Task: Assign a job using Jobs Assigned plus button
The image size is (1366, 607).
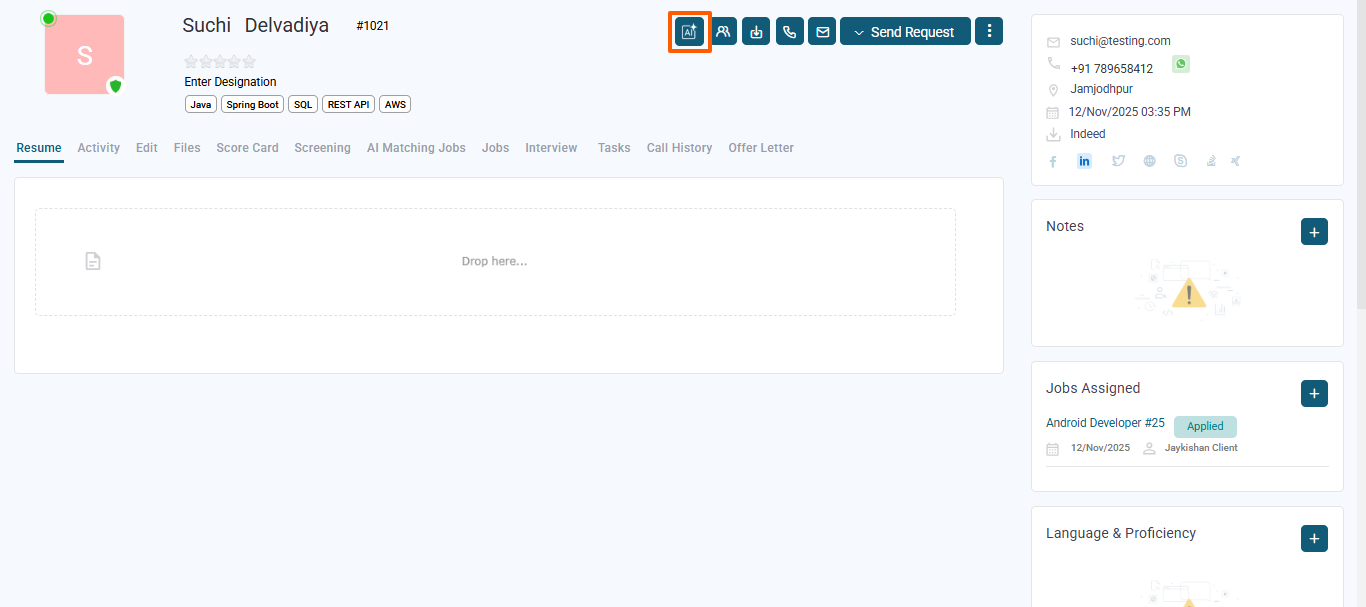Action: (x=1314, y=394)
